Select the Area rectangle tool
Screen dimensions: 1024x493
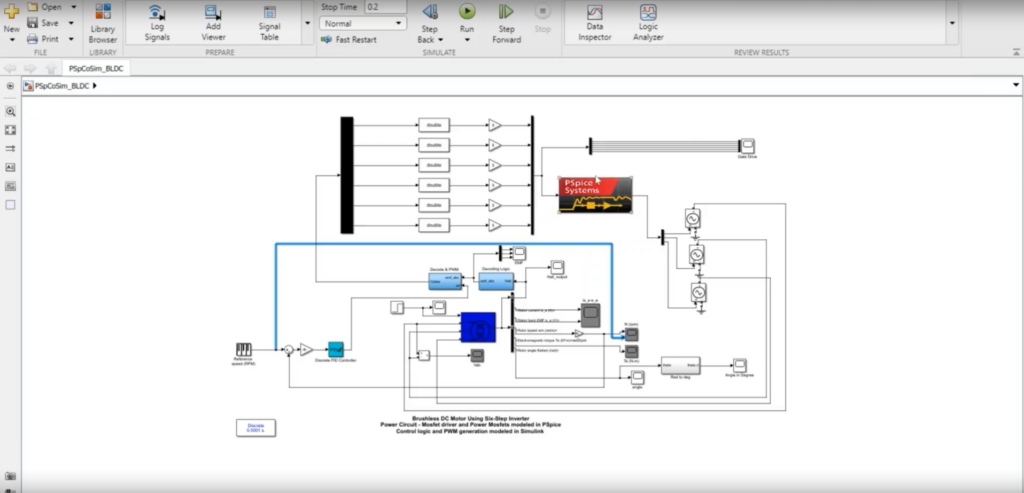point(10,205)
